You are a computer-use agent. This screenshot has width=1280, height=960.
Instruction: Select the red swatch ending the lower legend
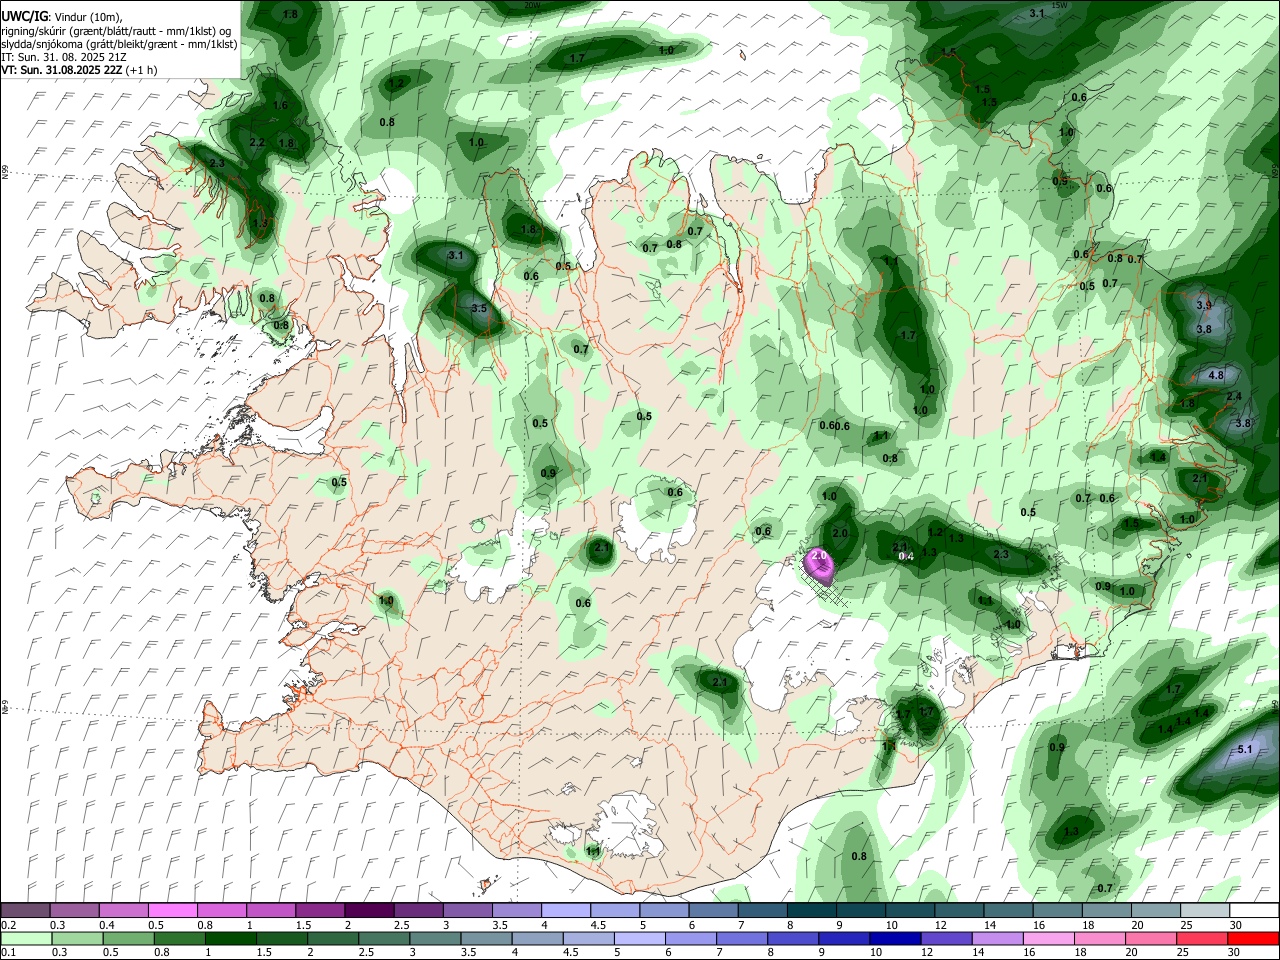1252,938
